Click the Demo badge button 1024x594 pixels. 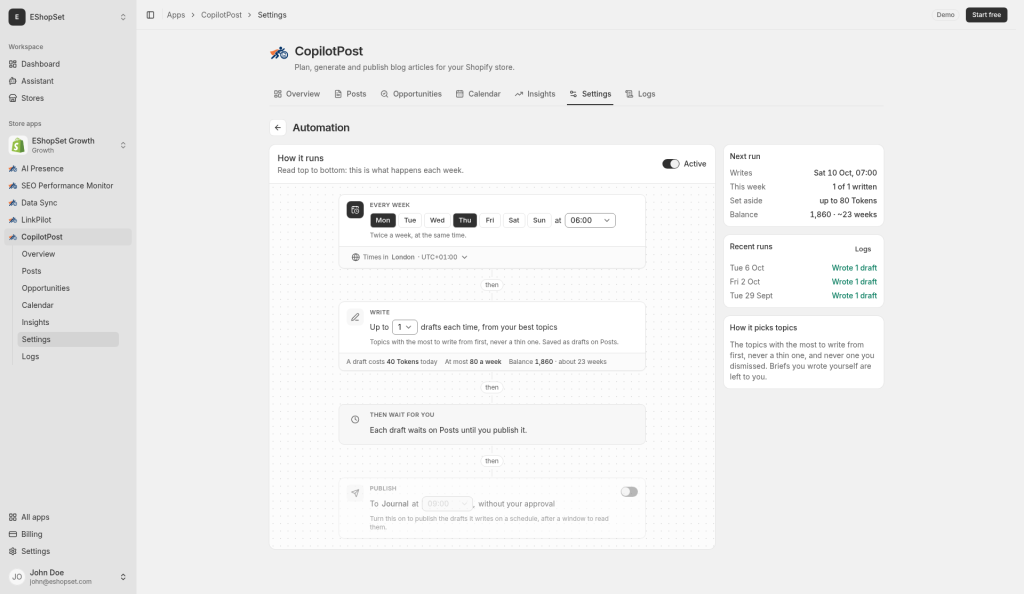[945, 15]
